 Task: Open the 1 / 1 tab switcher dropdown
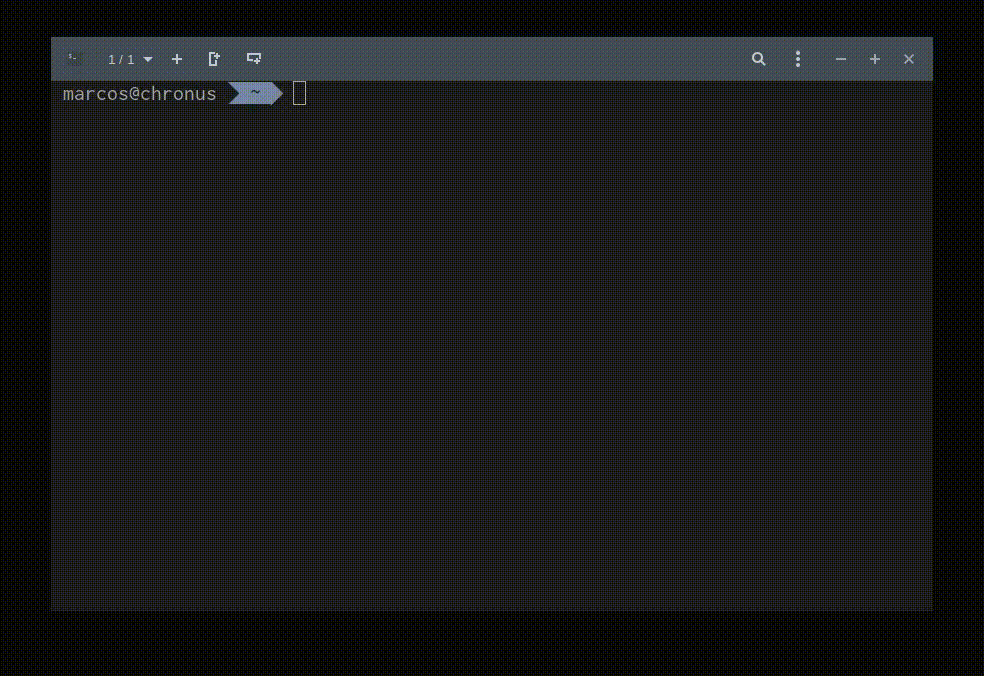click(130, 60)
